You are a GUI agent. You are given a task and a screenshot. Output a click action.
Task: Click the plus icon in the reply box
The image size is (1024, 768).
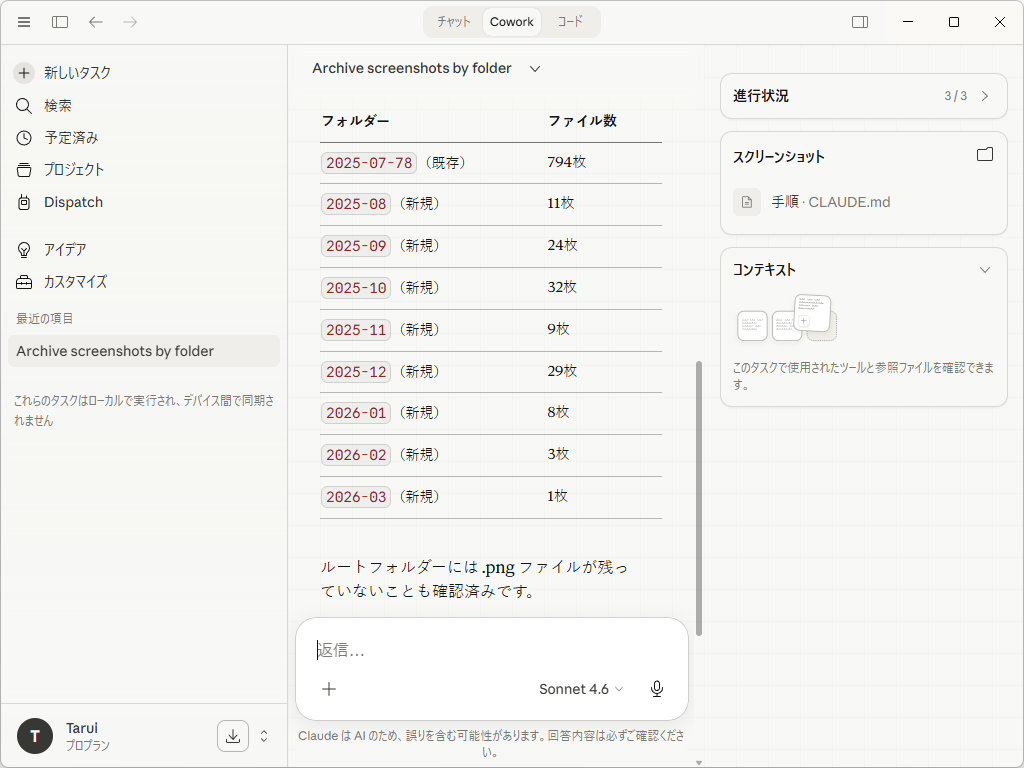tap(329, 689)
